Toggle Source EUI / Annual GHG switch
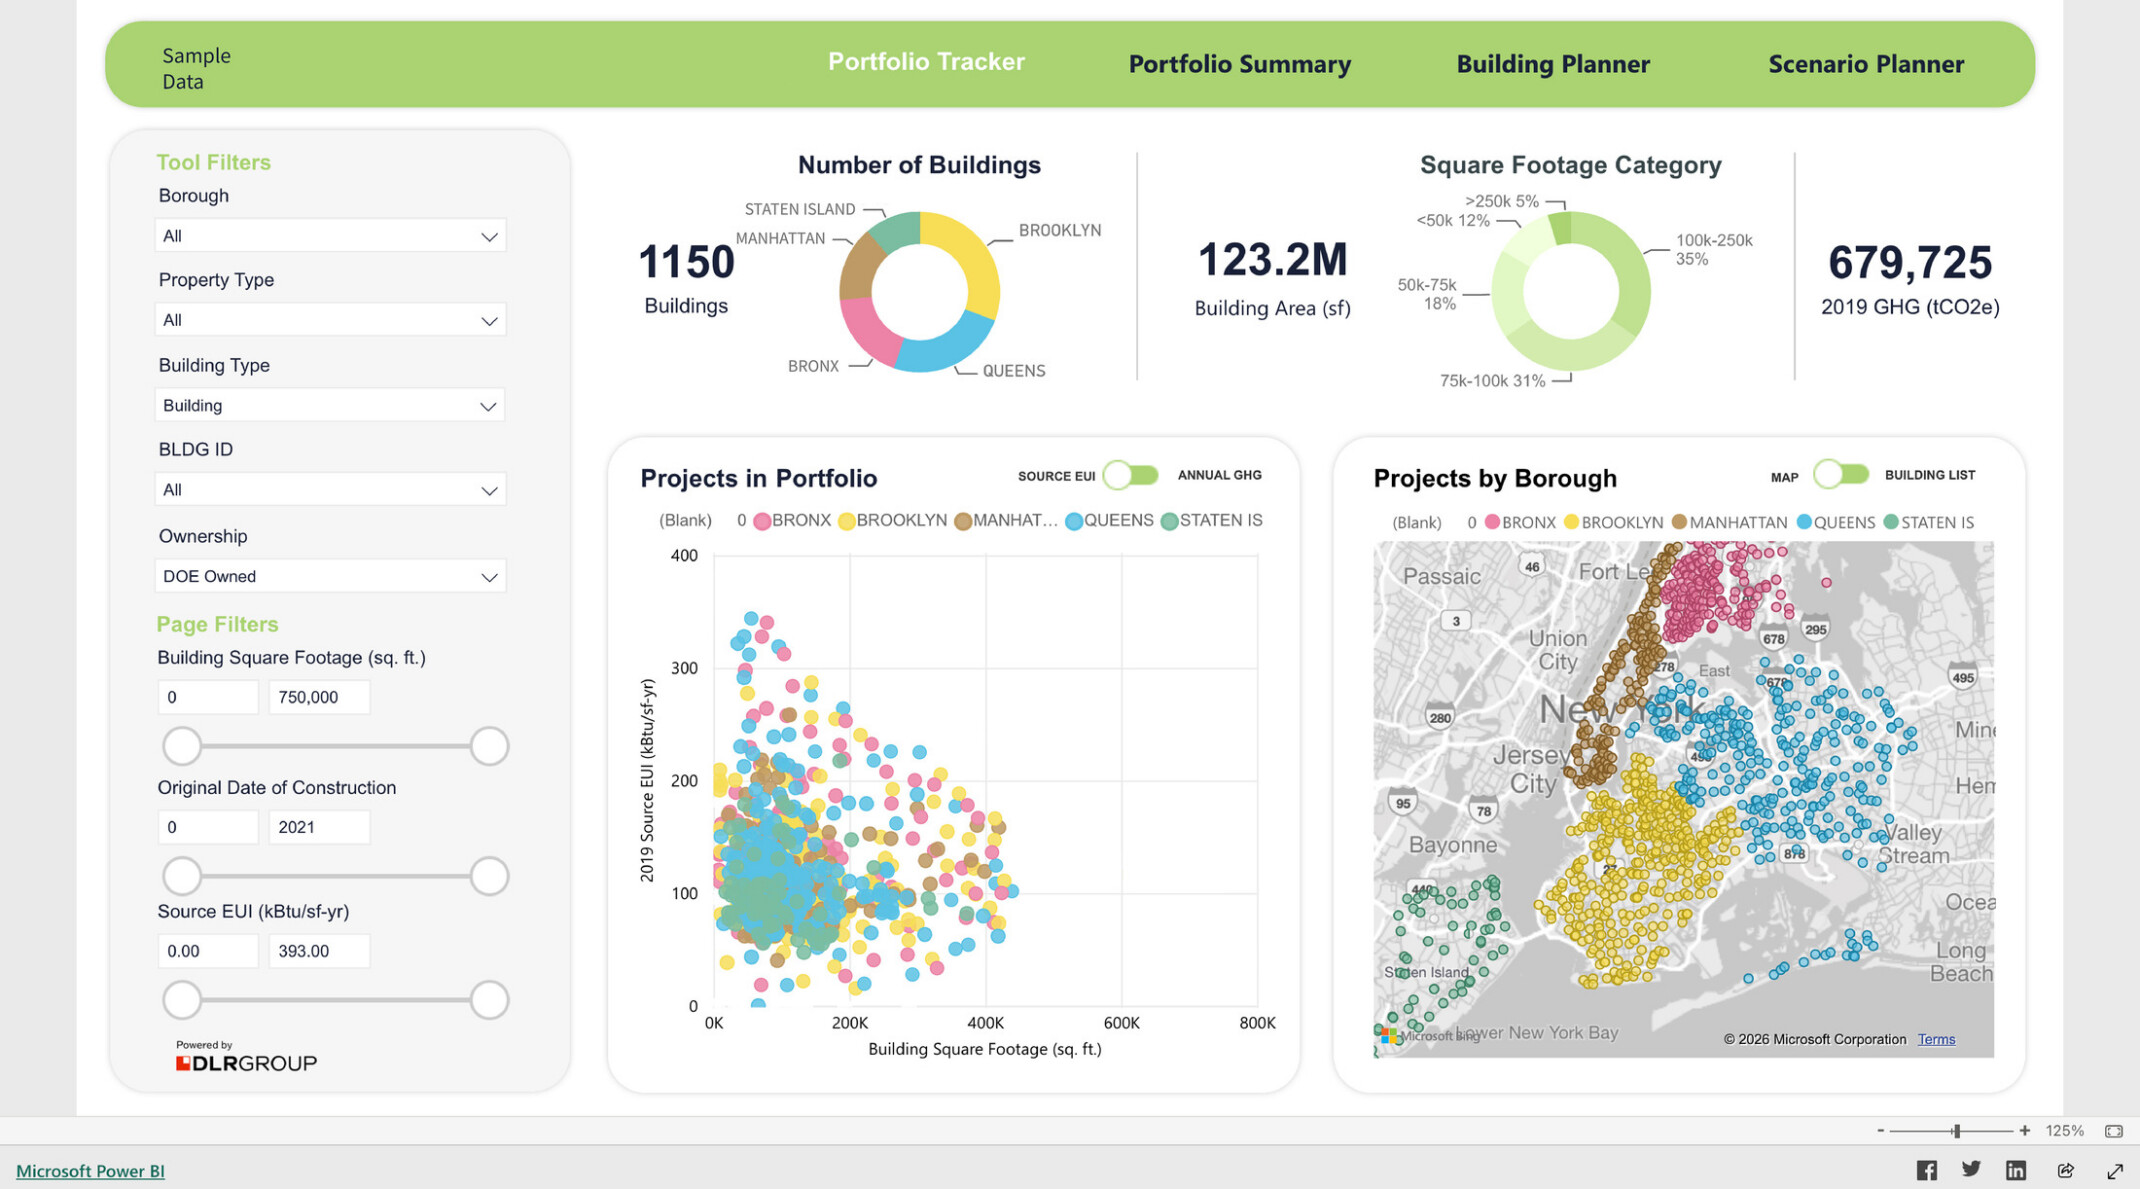This screenshot has width=2140, height=1189. (1130, 475)
